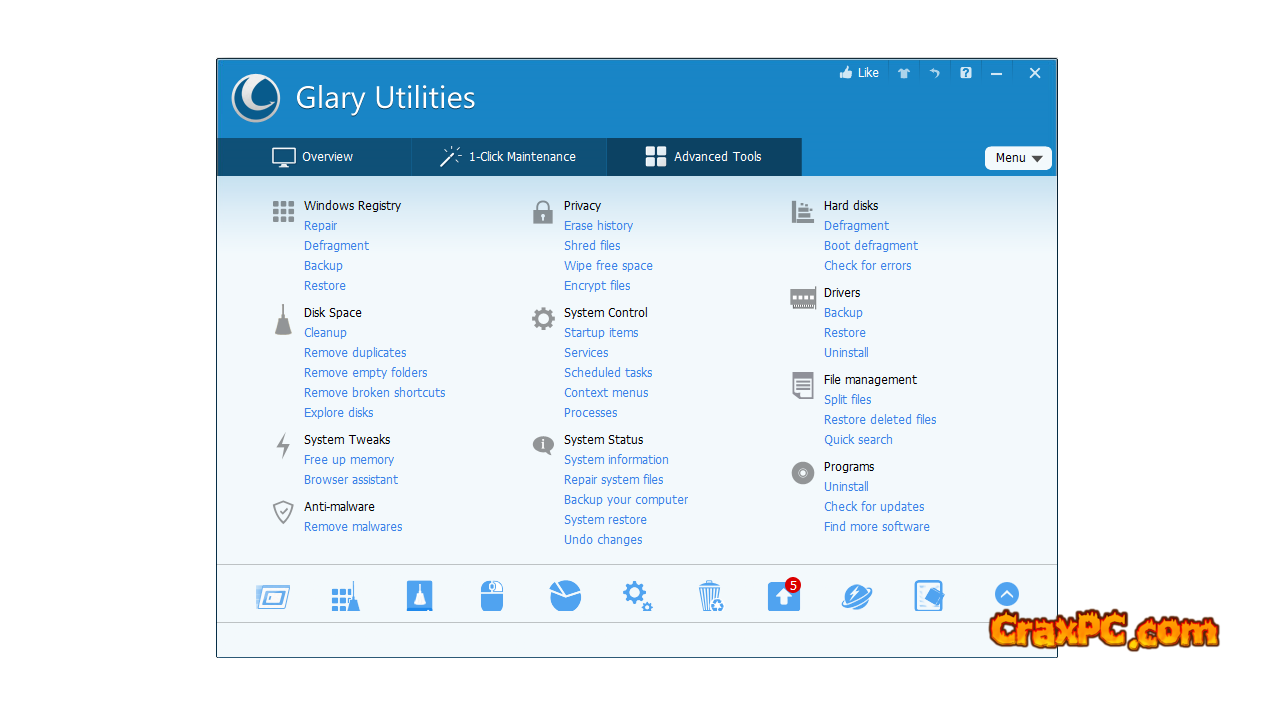
Task: Click the pie chart disk analysis icon
Action: pyautogui.click(x=565, y=596)
